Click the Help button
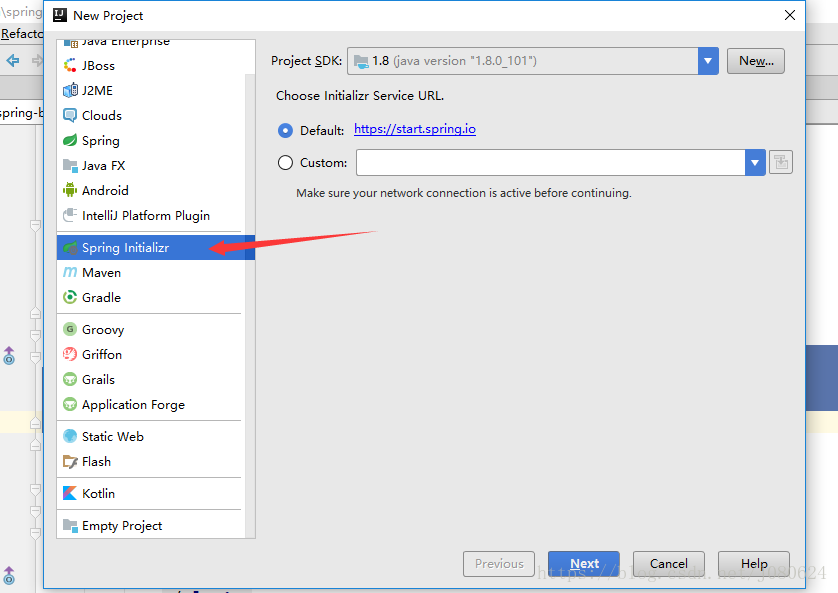Image resolution: width=838 pixels, height=593 pixels. (x=754, y=564)
